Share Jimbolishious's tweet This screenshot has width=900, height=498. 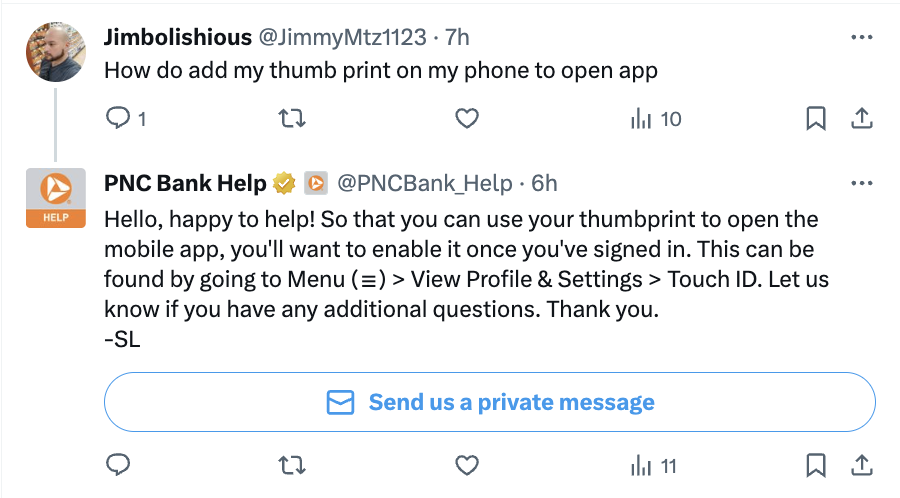[860, 119]
